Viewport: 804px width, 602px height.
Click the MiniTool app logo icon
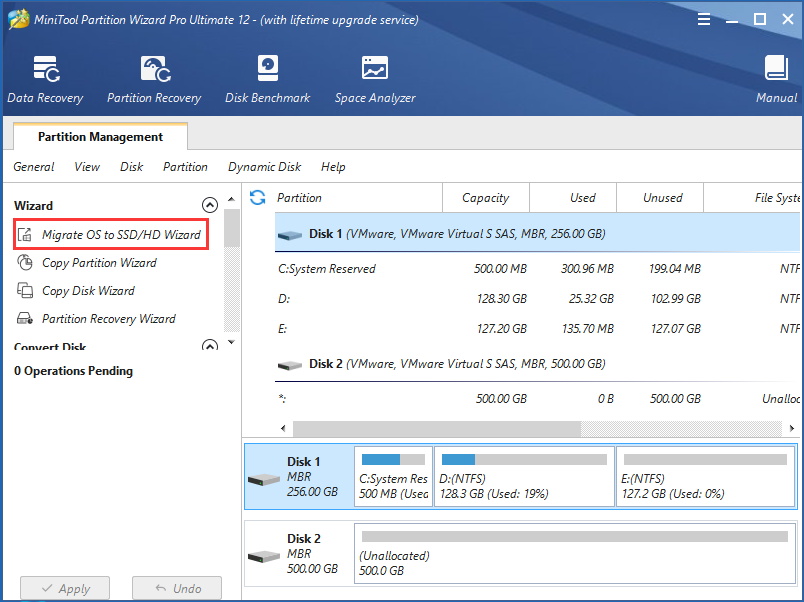click(18, 19)
